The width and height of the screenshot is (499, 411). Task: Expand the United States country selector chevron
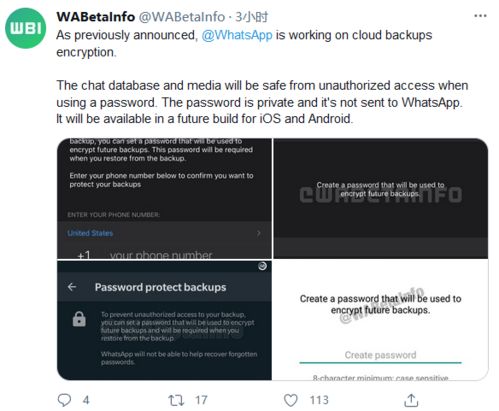pyautogui.click(x=259, y=233)
